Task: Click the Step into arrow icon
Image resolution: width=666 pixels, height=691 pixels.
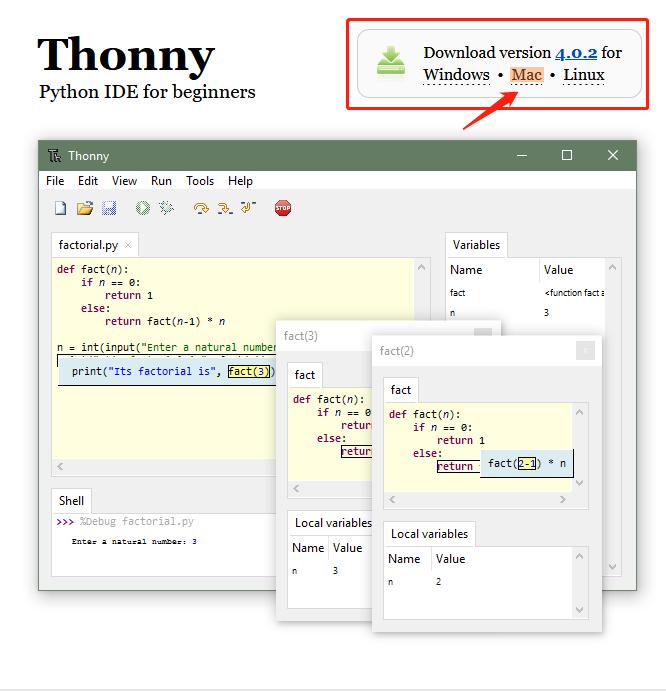Action: click(225, 208)
